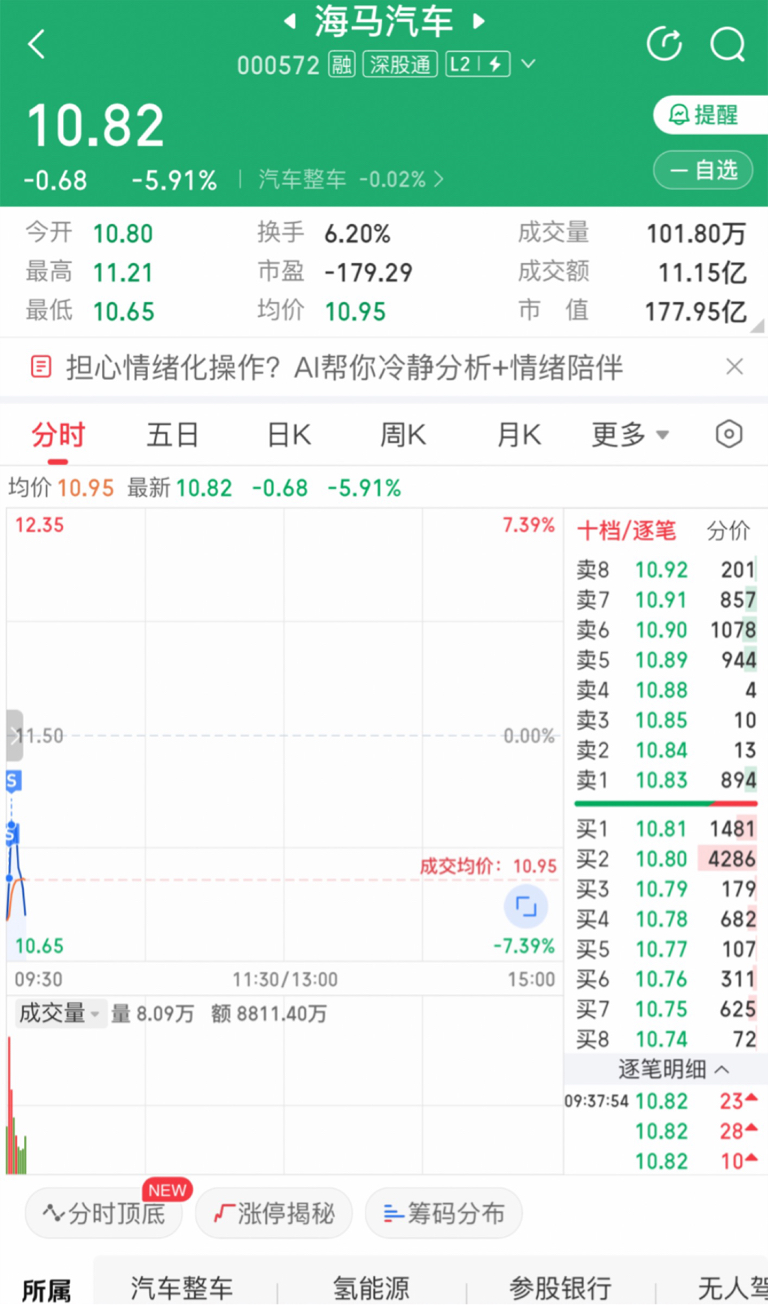Open 汽车整车 sector at bottom row
The width and height of the screenshot is (768, 1305).
pyautogui.click(x=182, y=1288)
